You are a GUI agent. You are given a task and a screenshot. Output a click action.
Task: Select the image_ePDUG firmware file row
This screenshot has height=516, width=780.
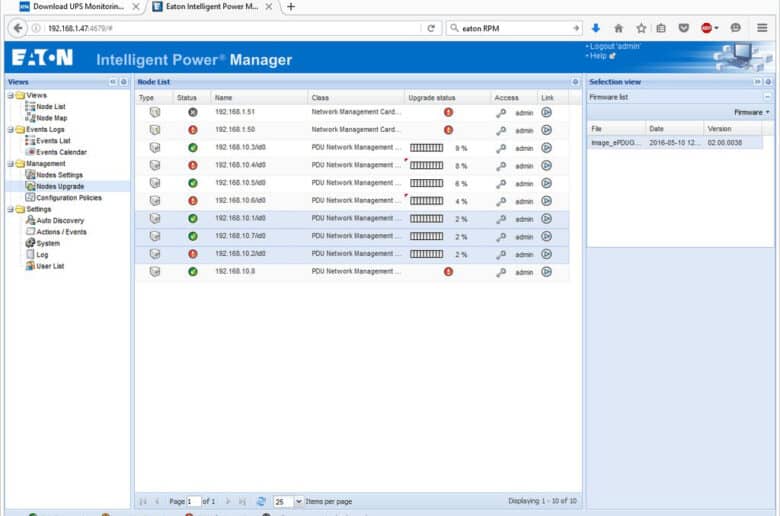point(675,143)
